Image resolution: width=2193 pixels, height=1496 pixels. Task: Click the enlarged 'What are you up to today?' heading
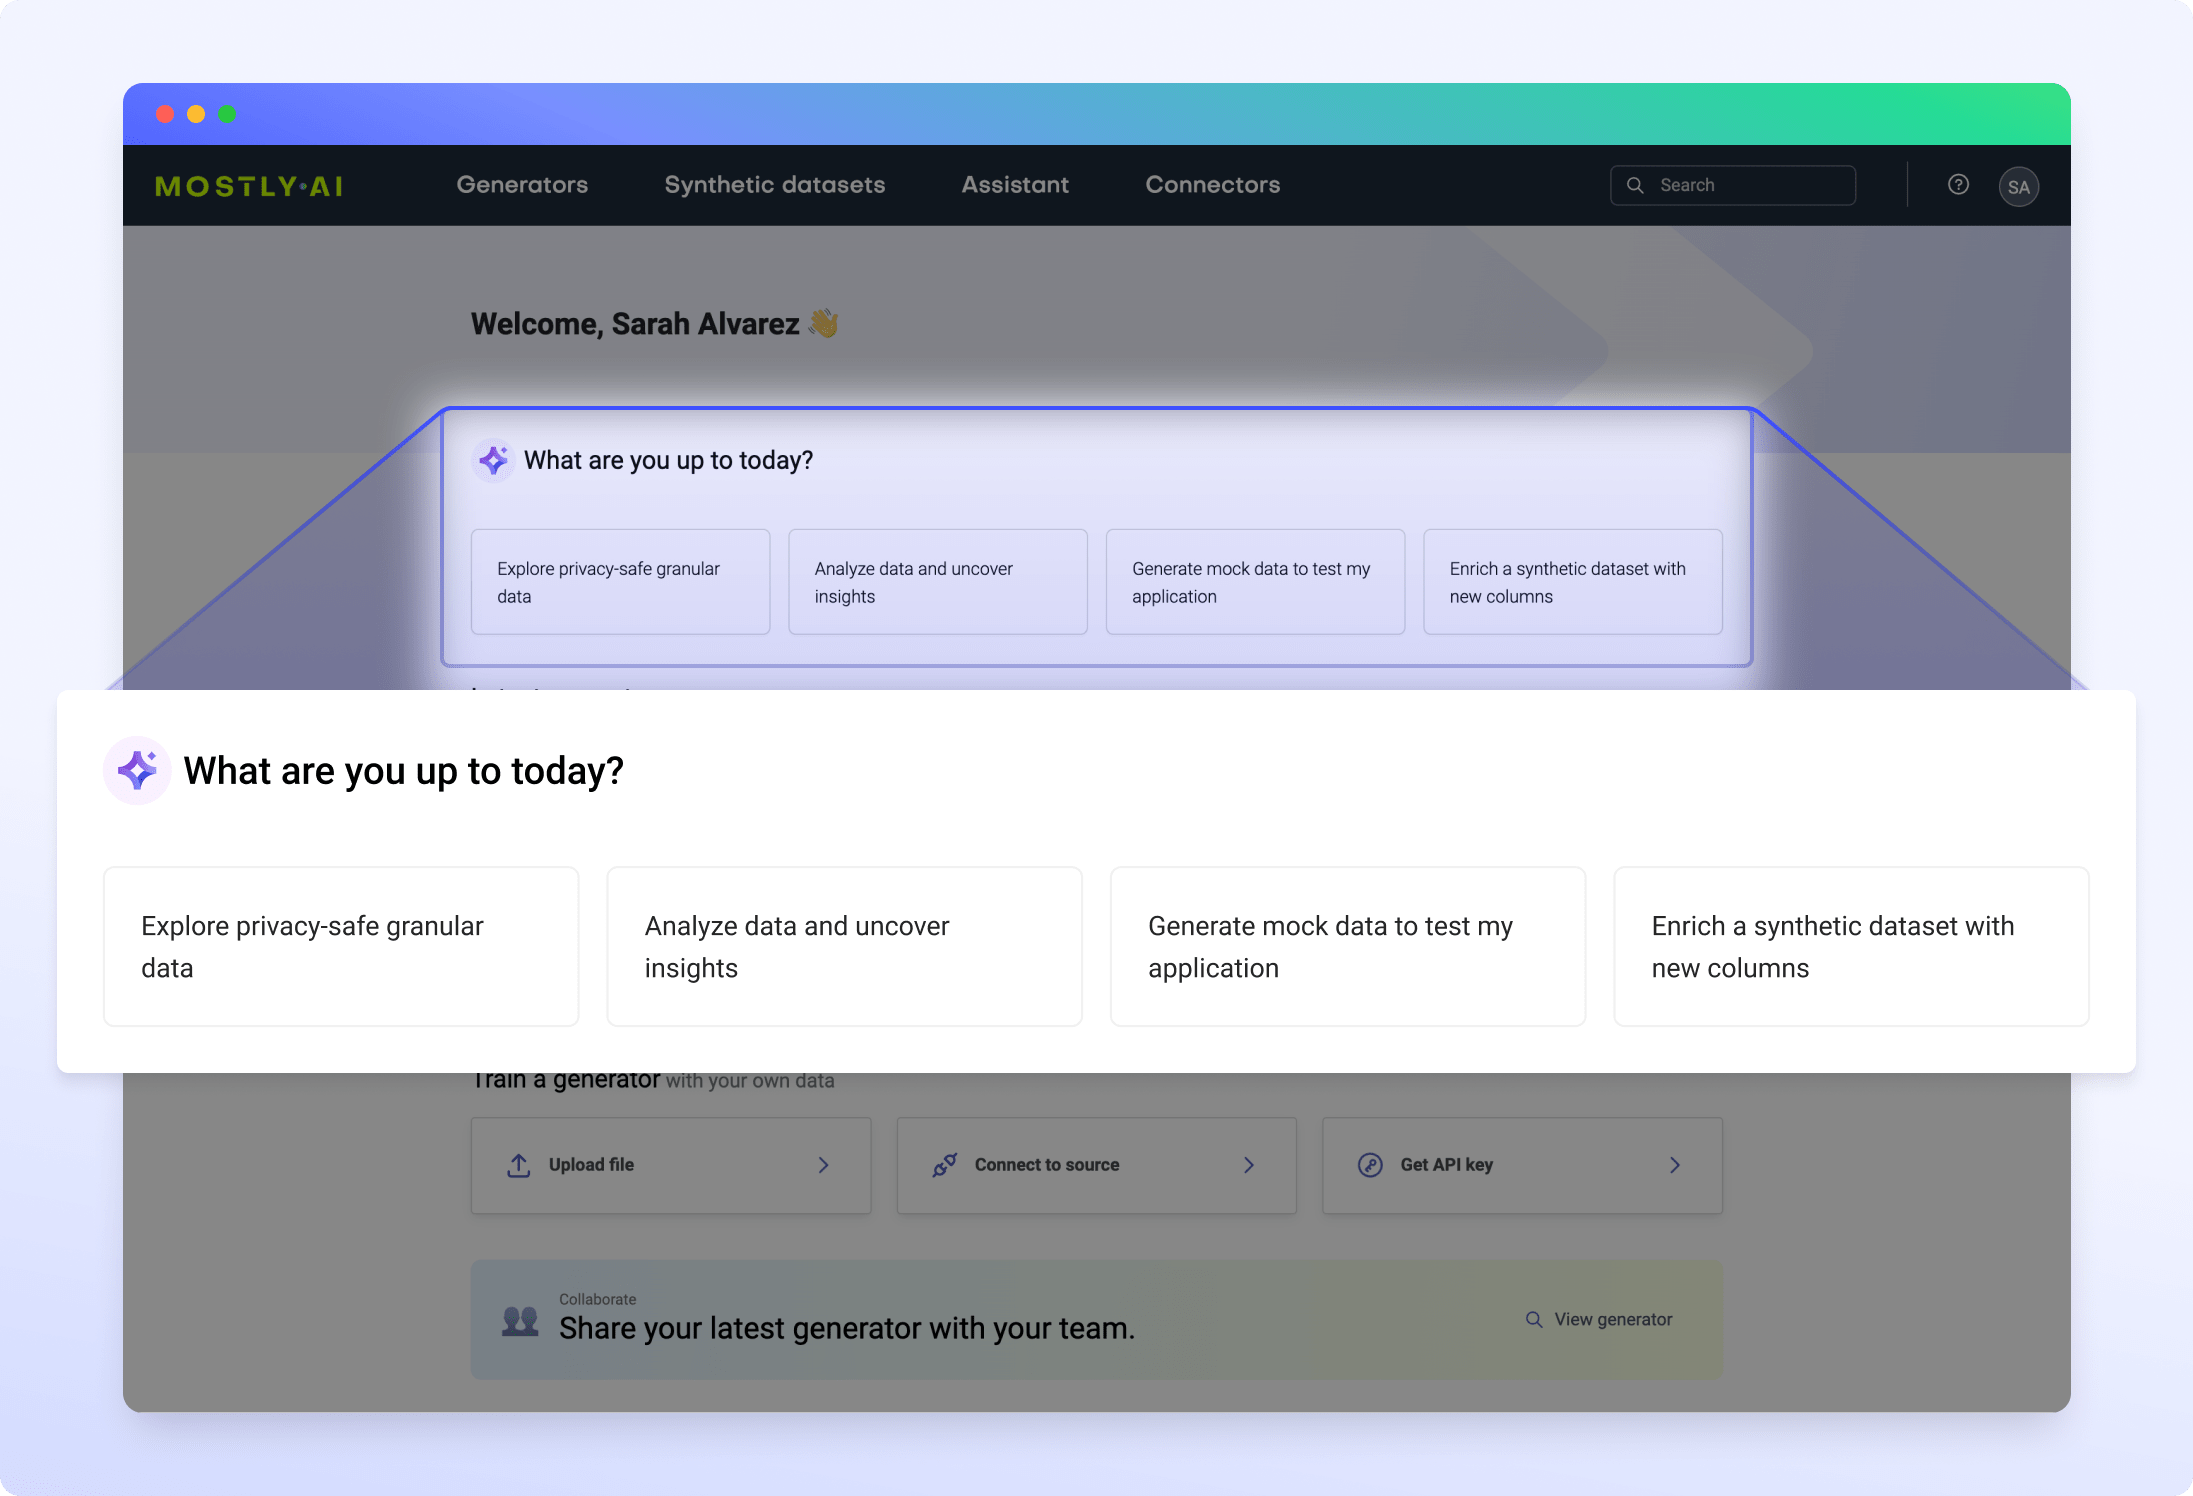(404, 771)
